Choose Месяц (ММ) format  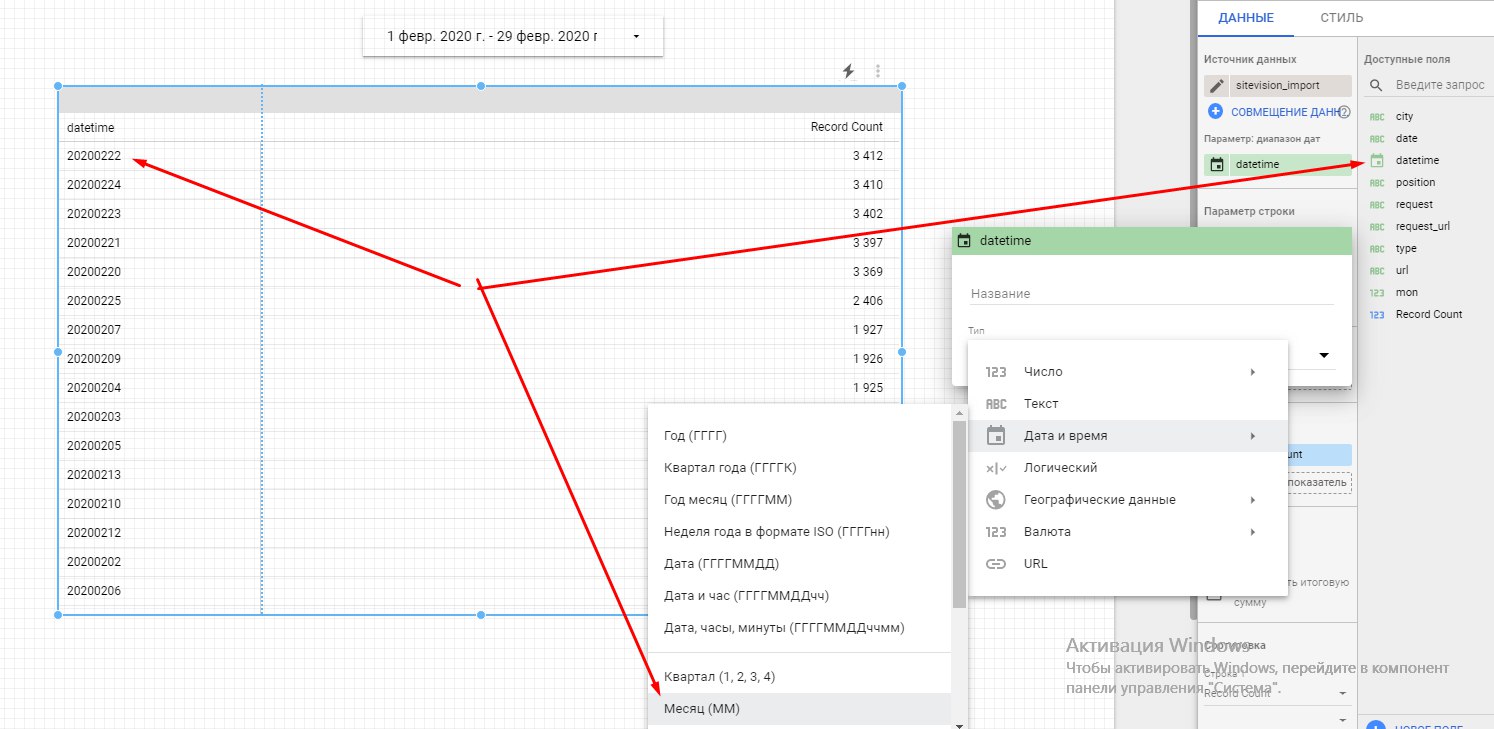[x=800, y=709]
